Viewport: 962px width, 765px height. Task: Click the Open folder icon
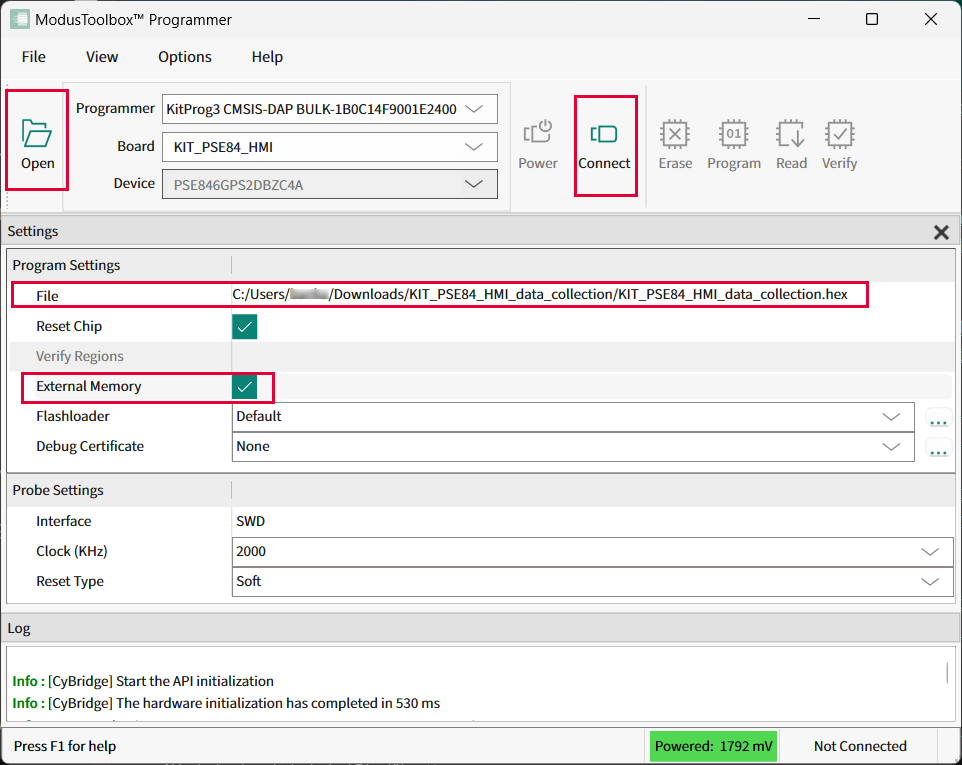click(37, 134)
